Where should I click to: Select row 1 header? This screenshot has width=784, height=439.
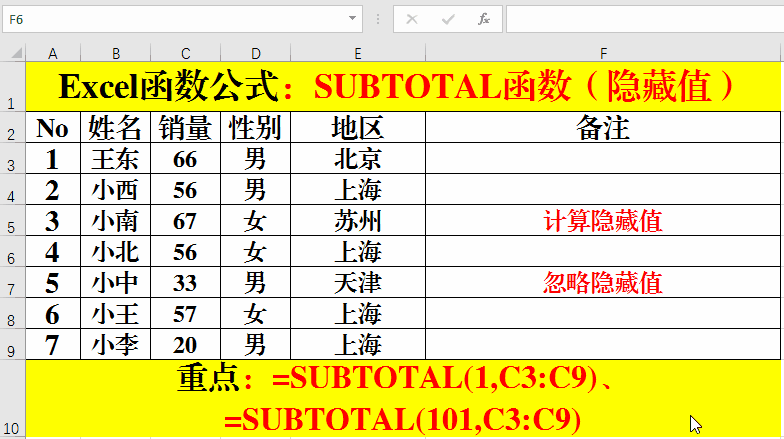(12, 86)
